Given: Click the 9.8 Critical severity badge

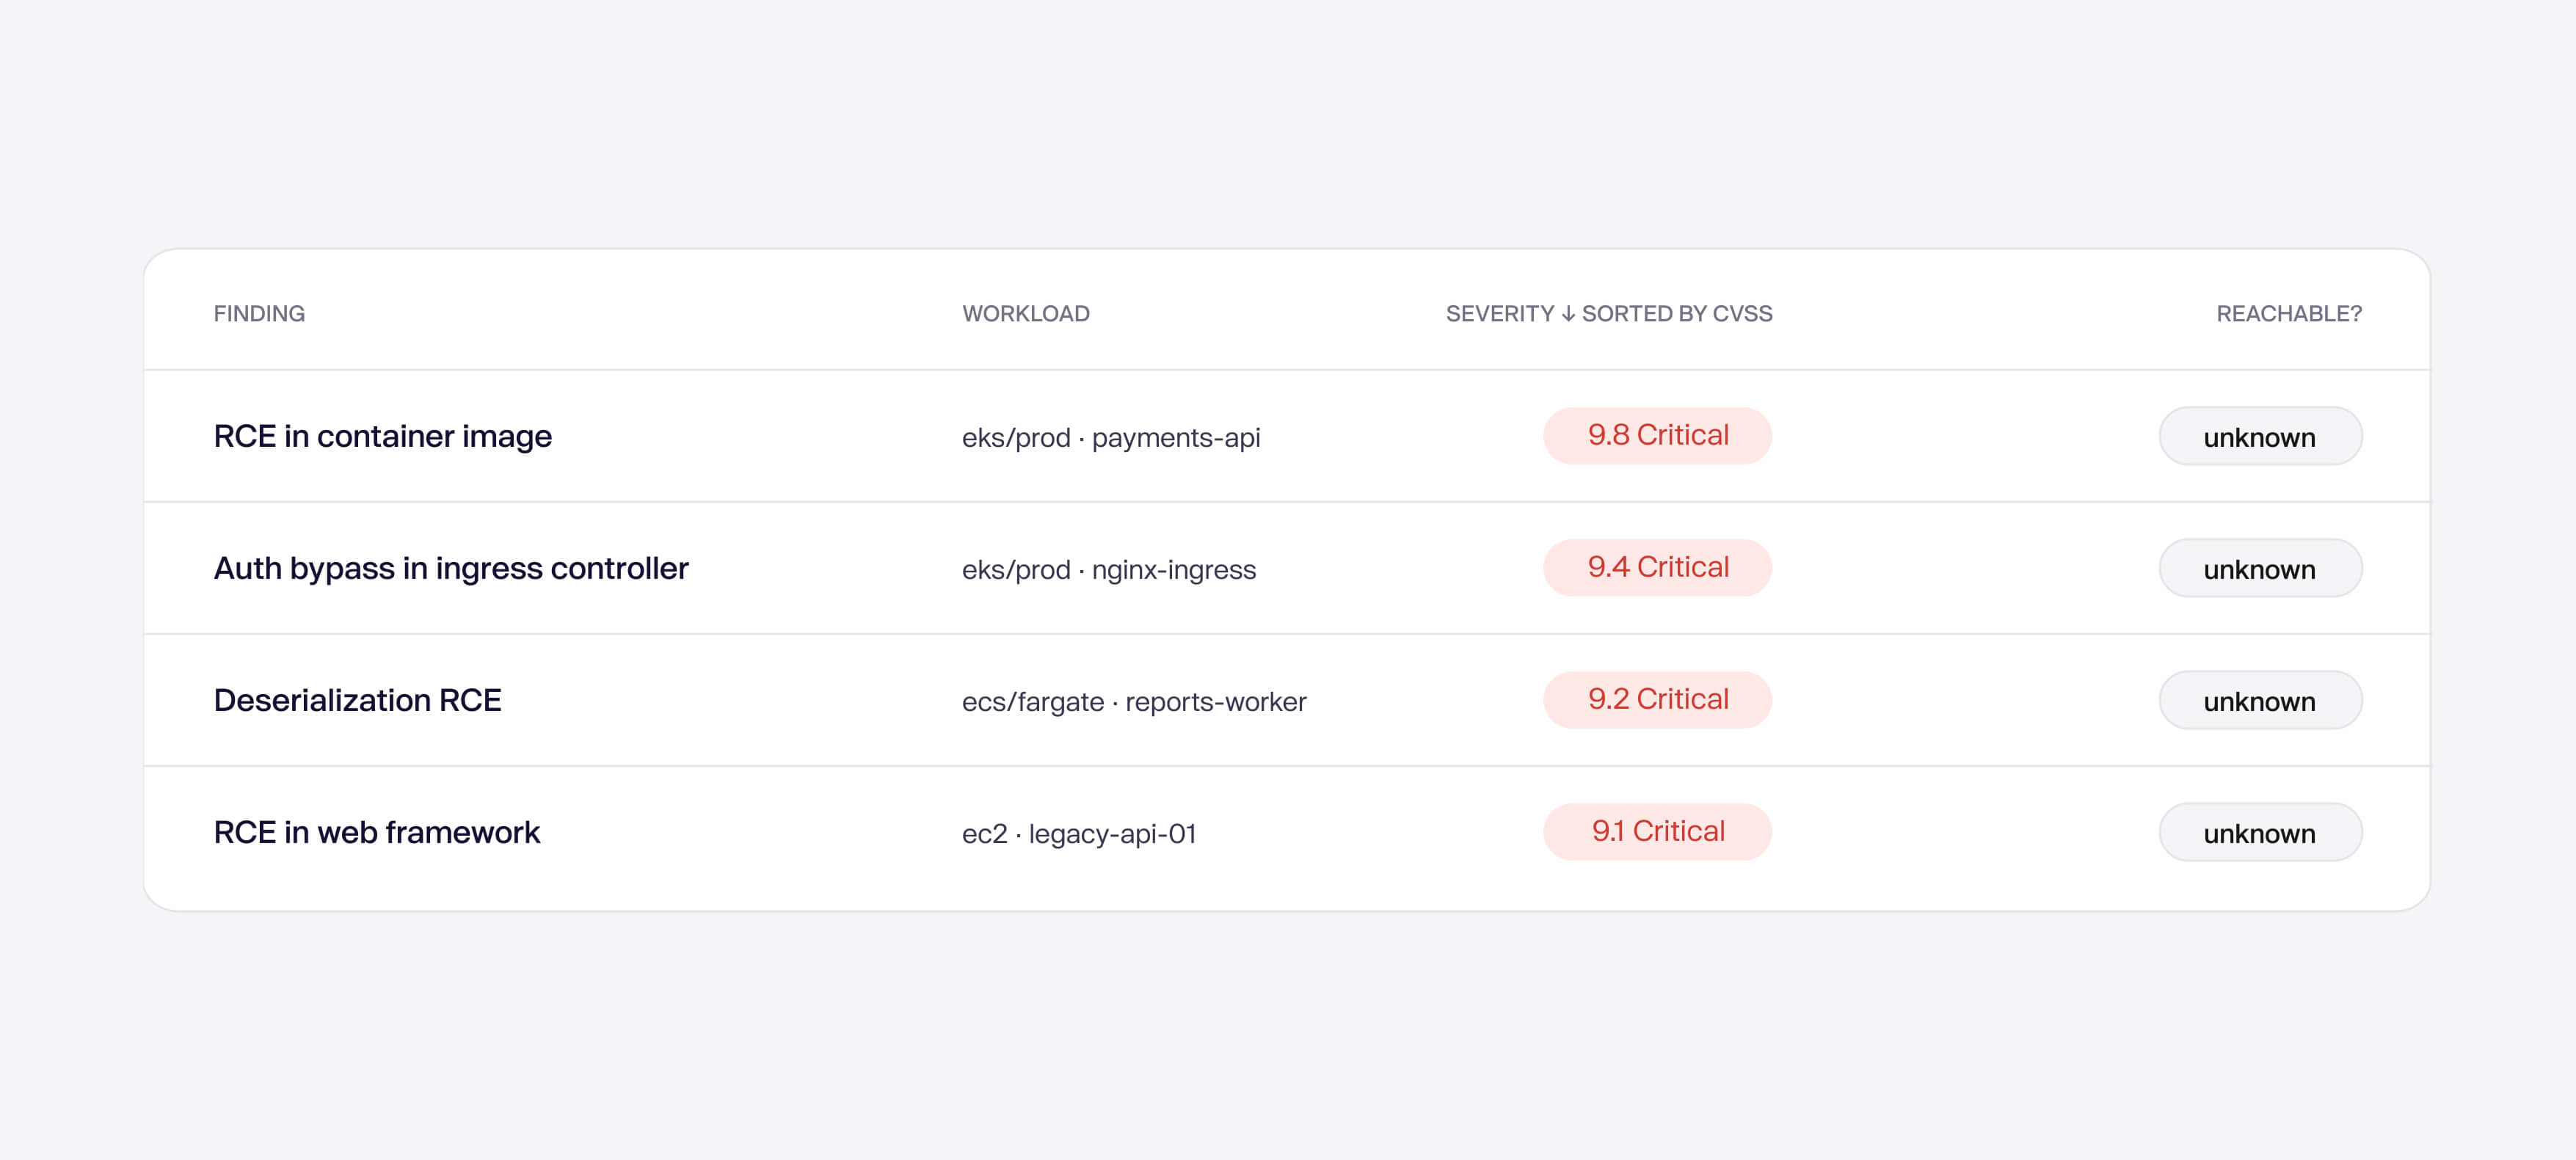Looking at the screenshot, I should [1657, 435].
